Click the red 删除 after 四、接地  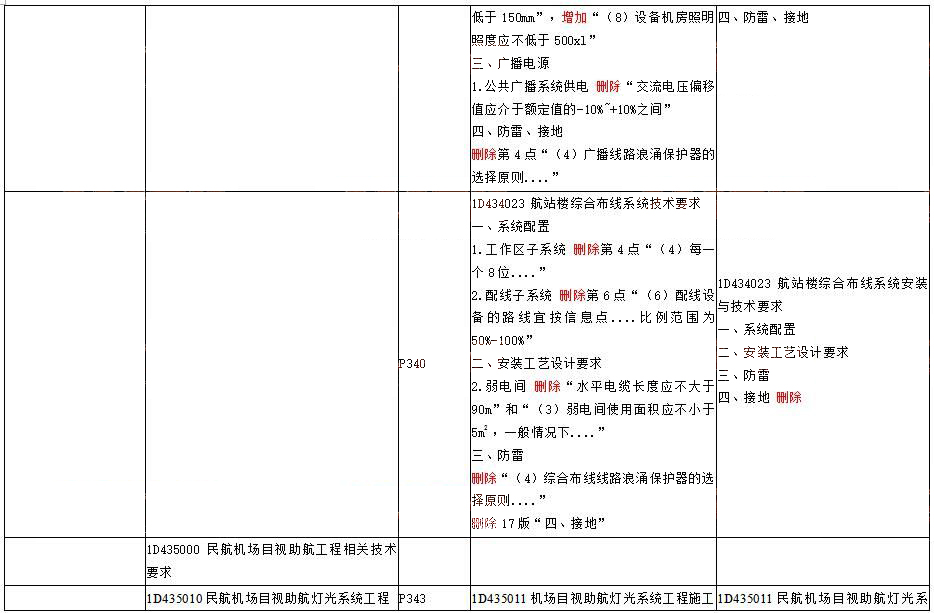(x=788, y=398)
